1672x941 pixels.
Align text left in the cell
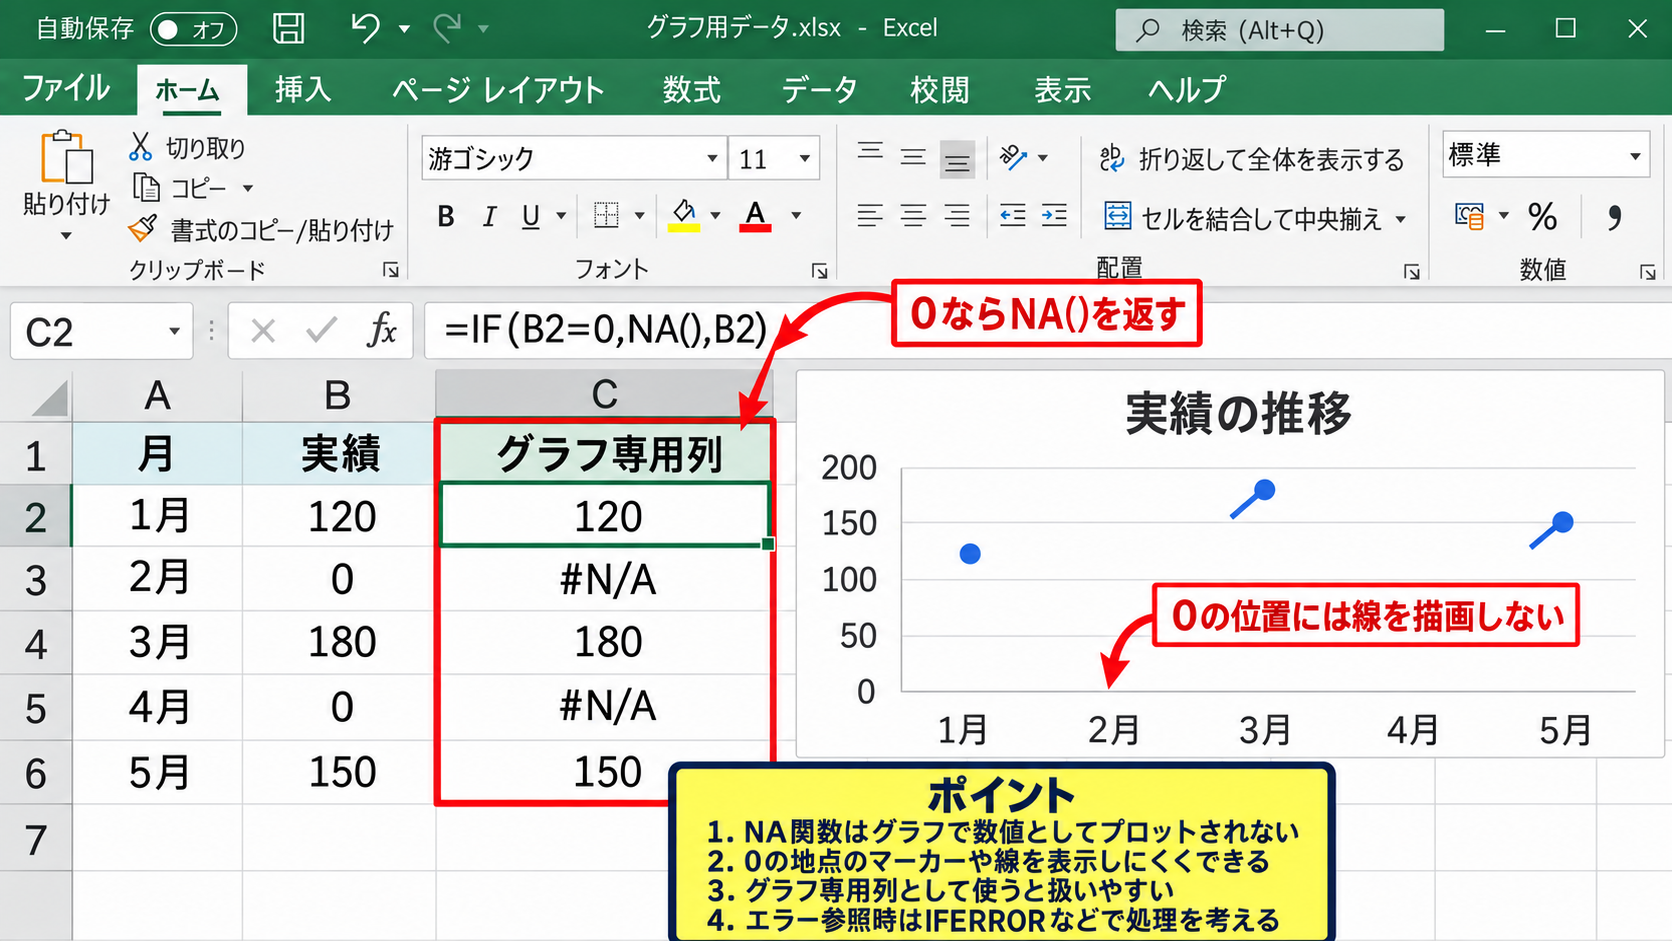click(870, 215)
